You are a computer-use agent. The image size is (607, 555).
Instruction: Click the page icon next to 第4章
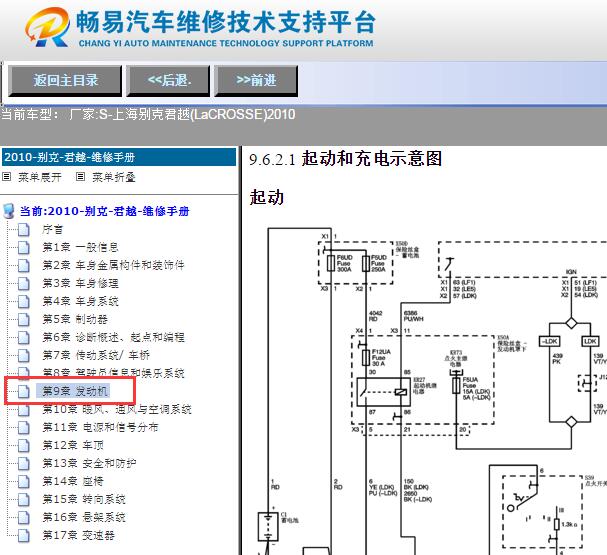pyautogui.click(x=24, y=301)
